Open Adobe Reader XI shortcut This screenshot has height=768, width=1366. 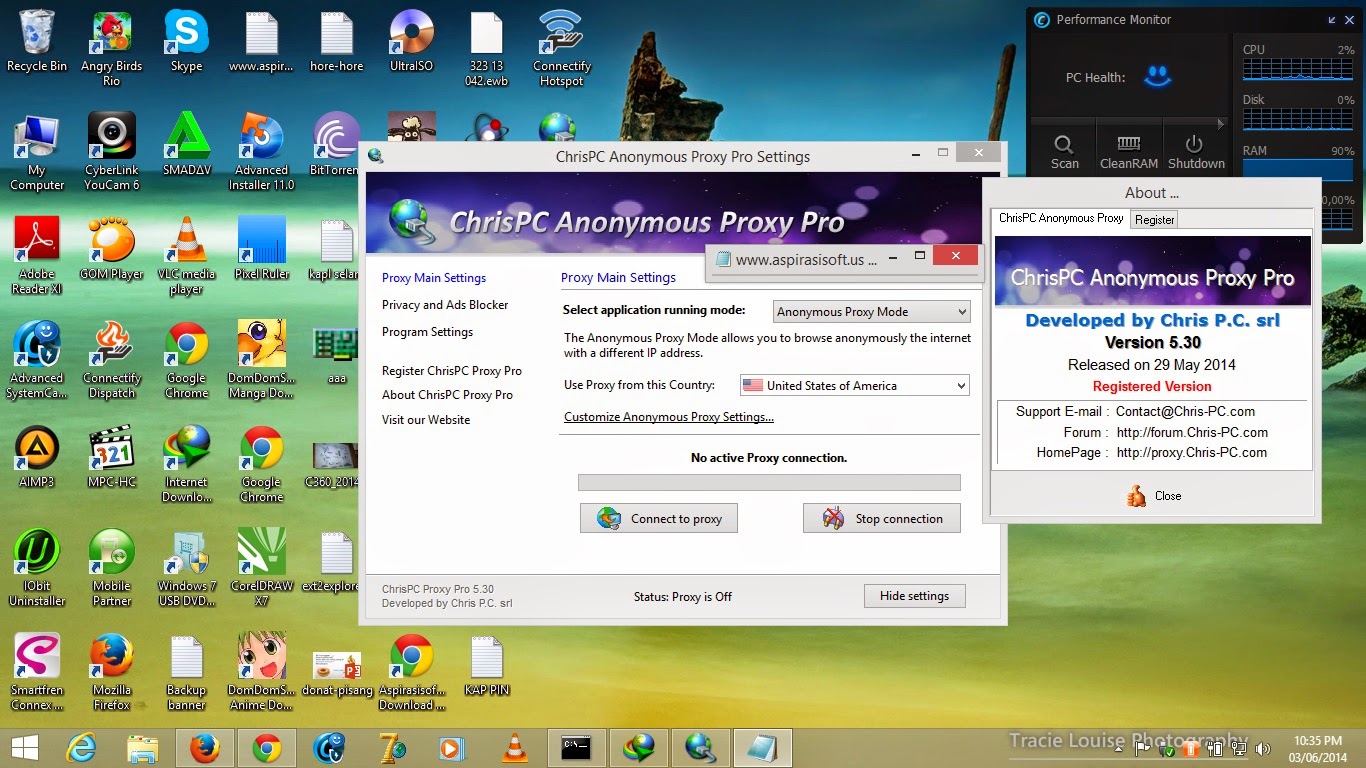37,257
